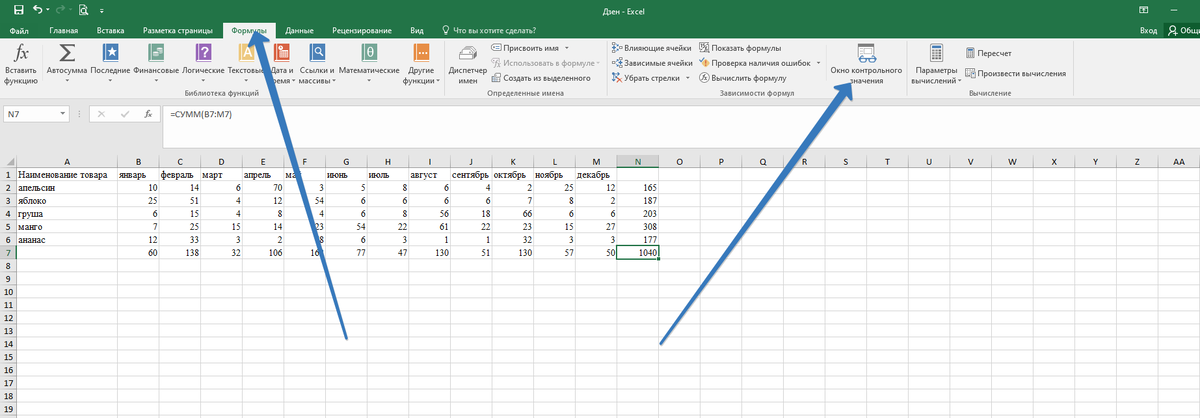Viewport: 1200px width, 418px height.
Task: Select cell containing 'яблоко'
Action: tap(66, 200)
